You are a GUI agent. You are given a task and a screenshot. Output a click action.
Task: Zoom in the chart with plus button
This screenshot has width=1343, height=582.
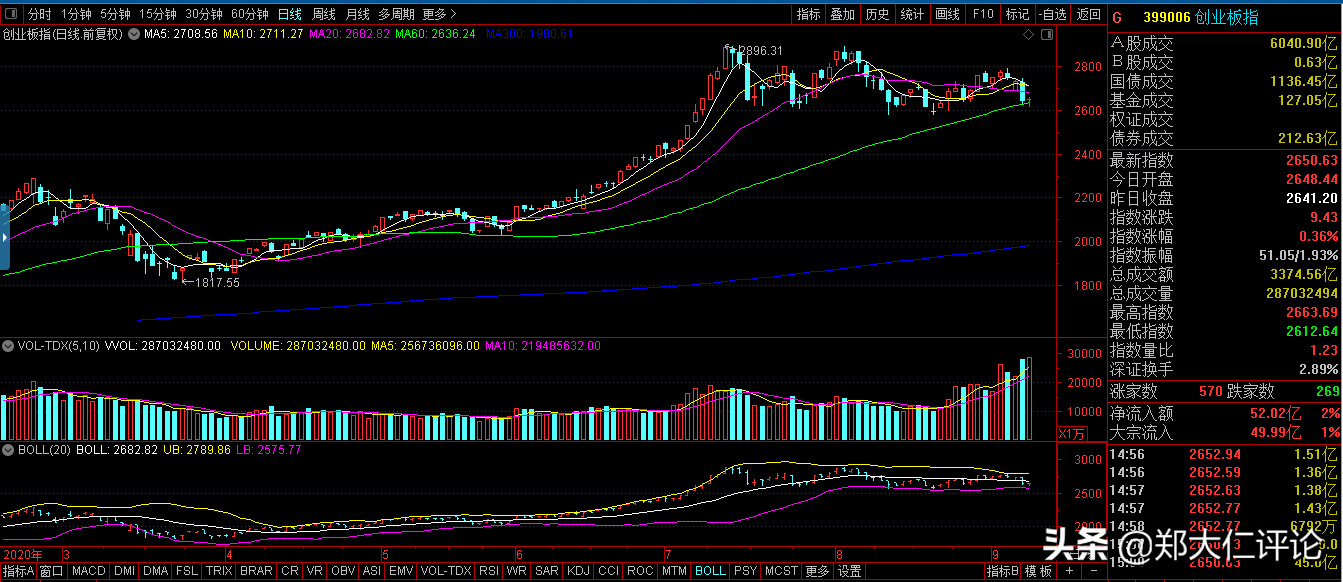(x=1069, y=571)
